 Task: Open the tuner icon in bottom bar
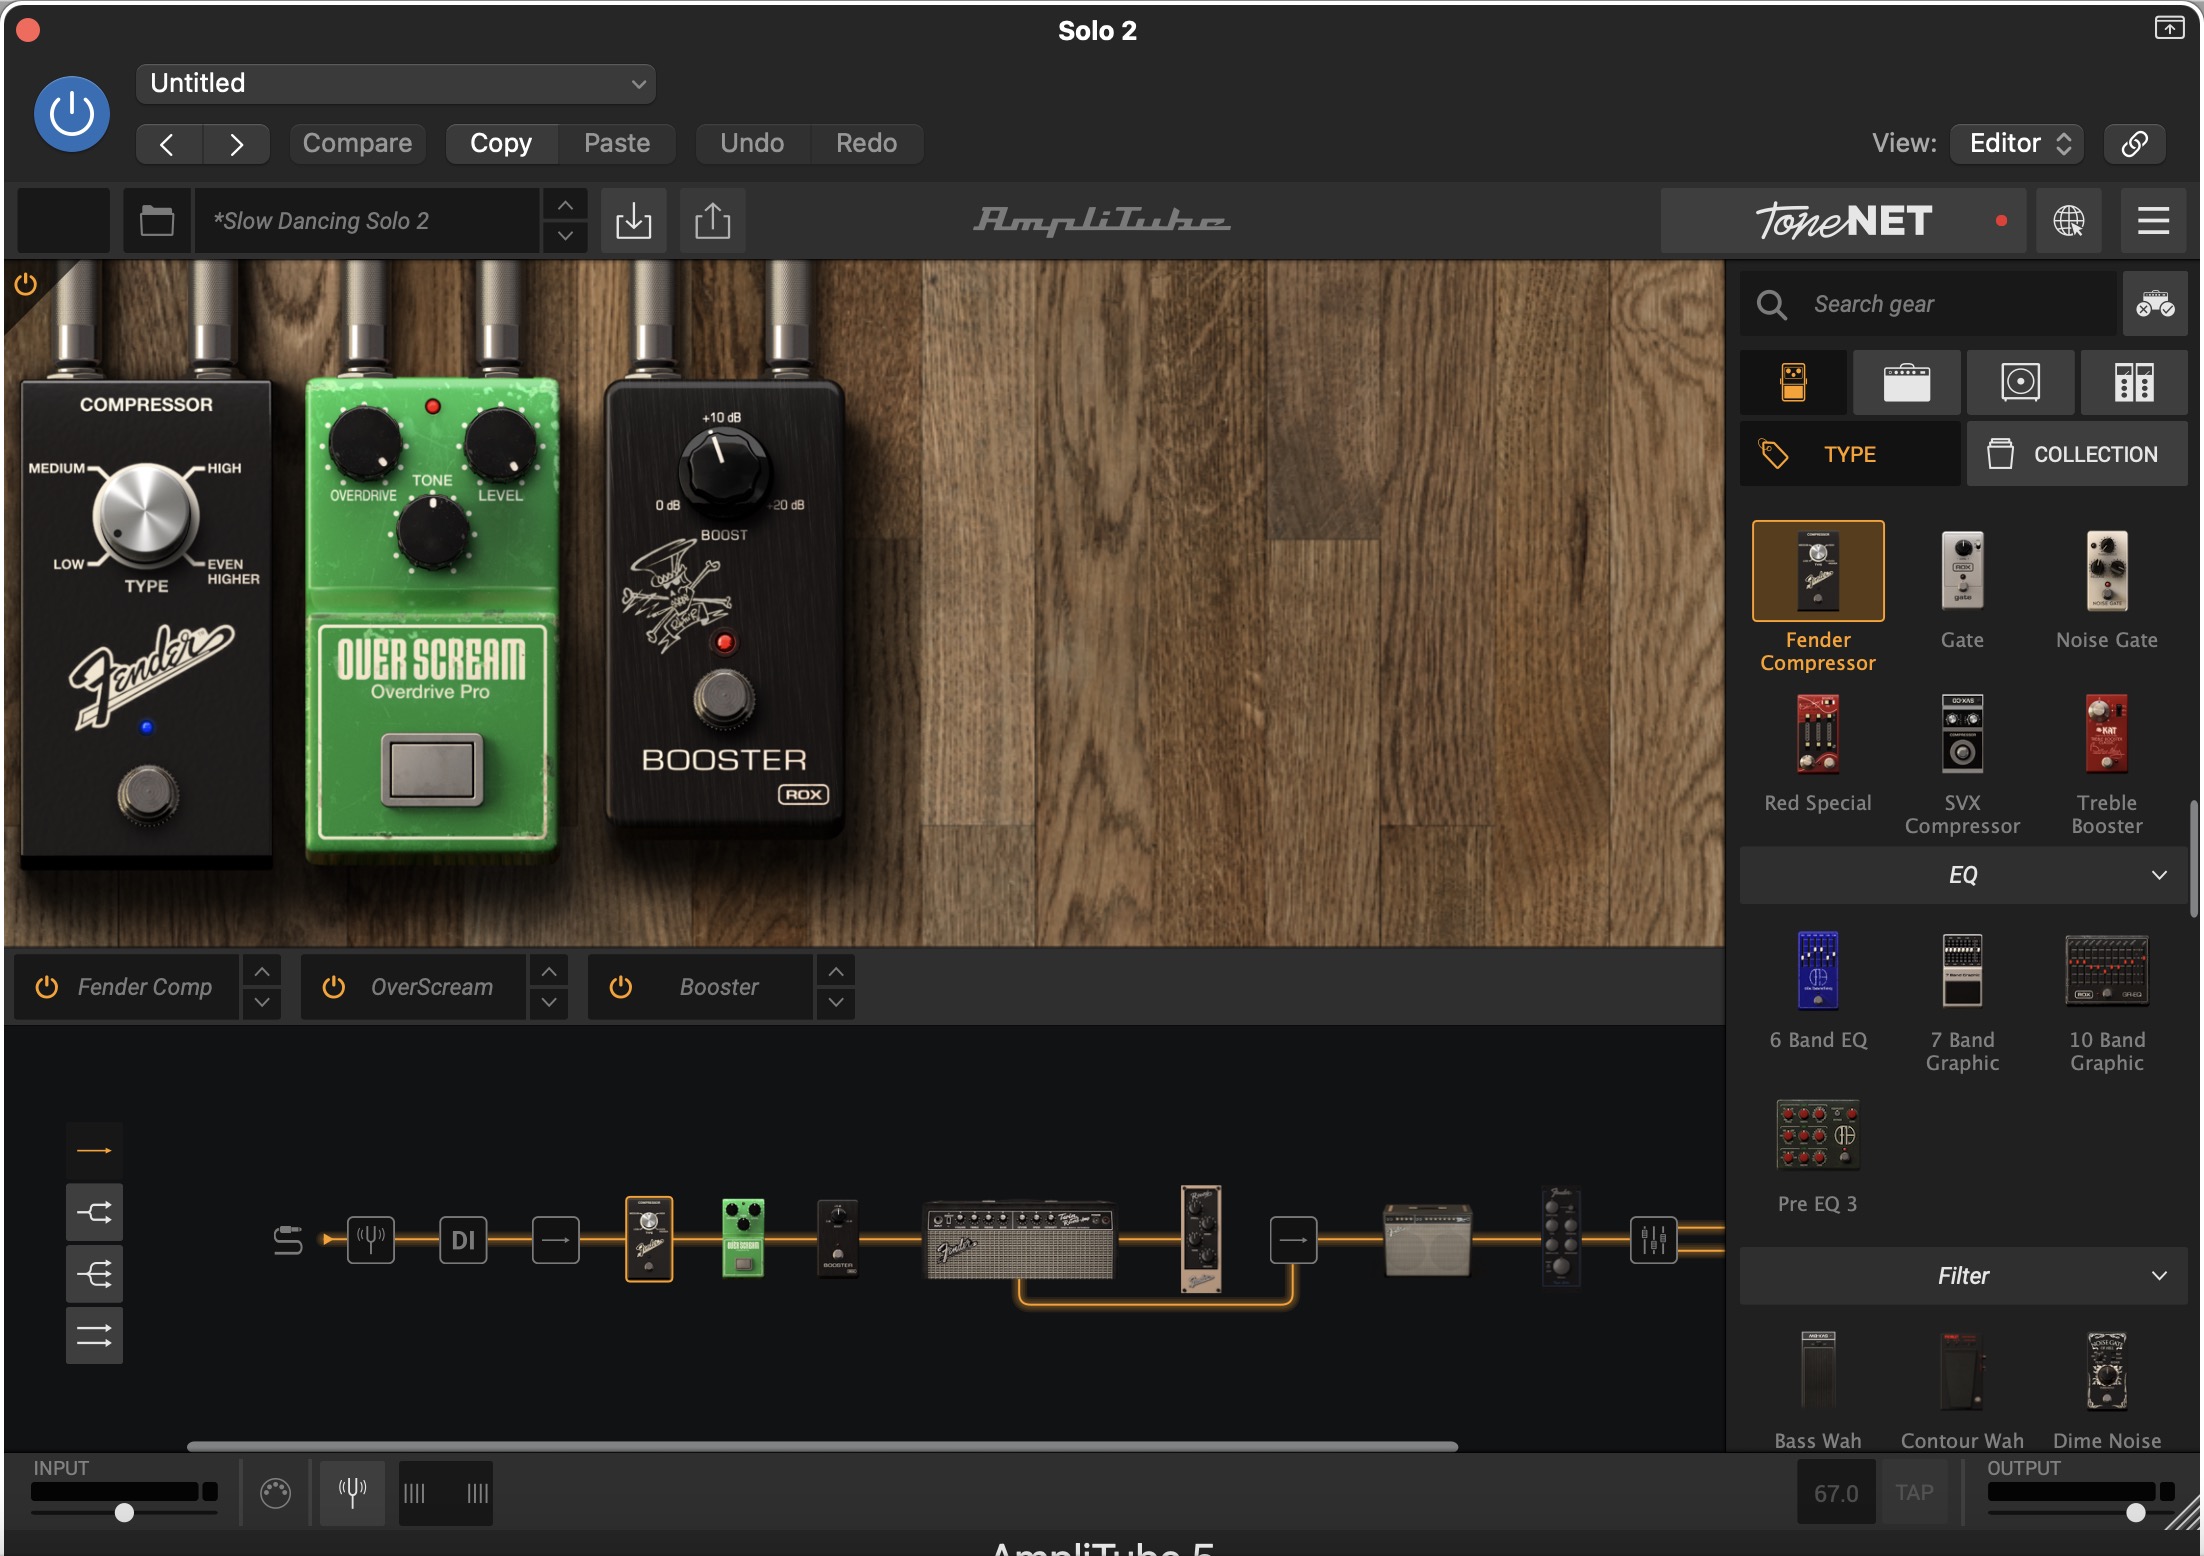(x=352, y=1493)
